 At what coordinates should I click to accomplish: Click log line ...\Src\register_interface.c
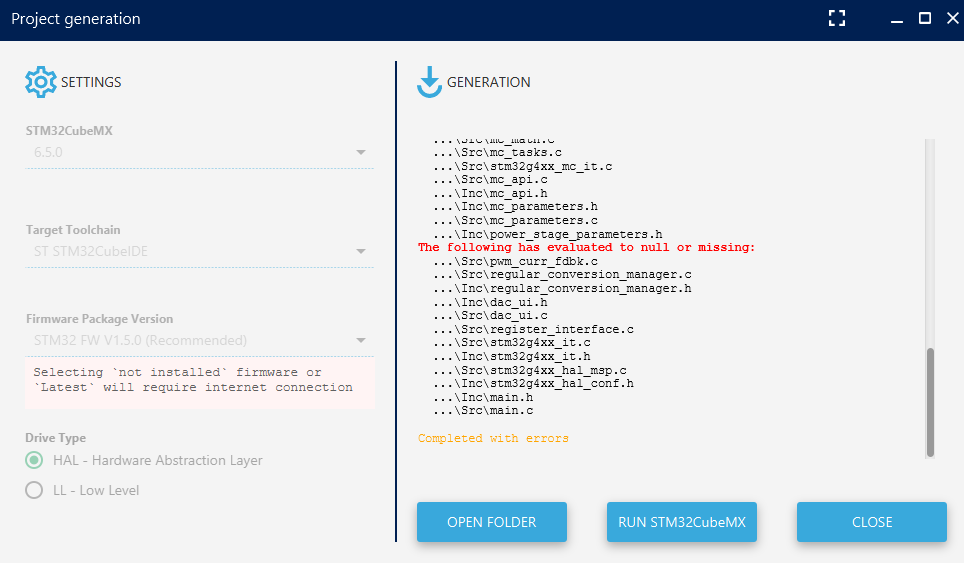coord(534,329)
